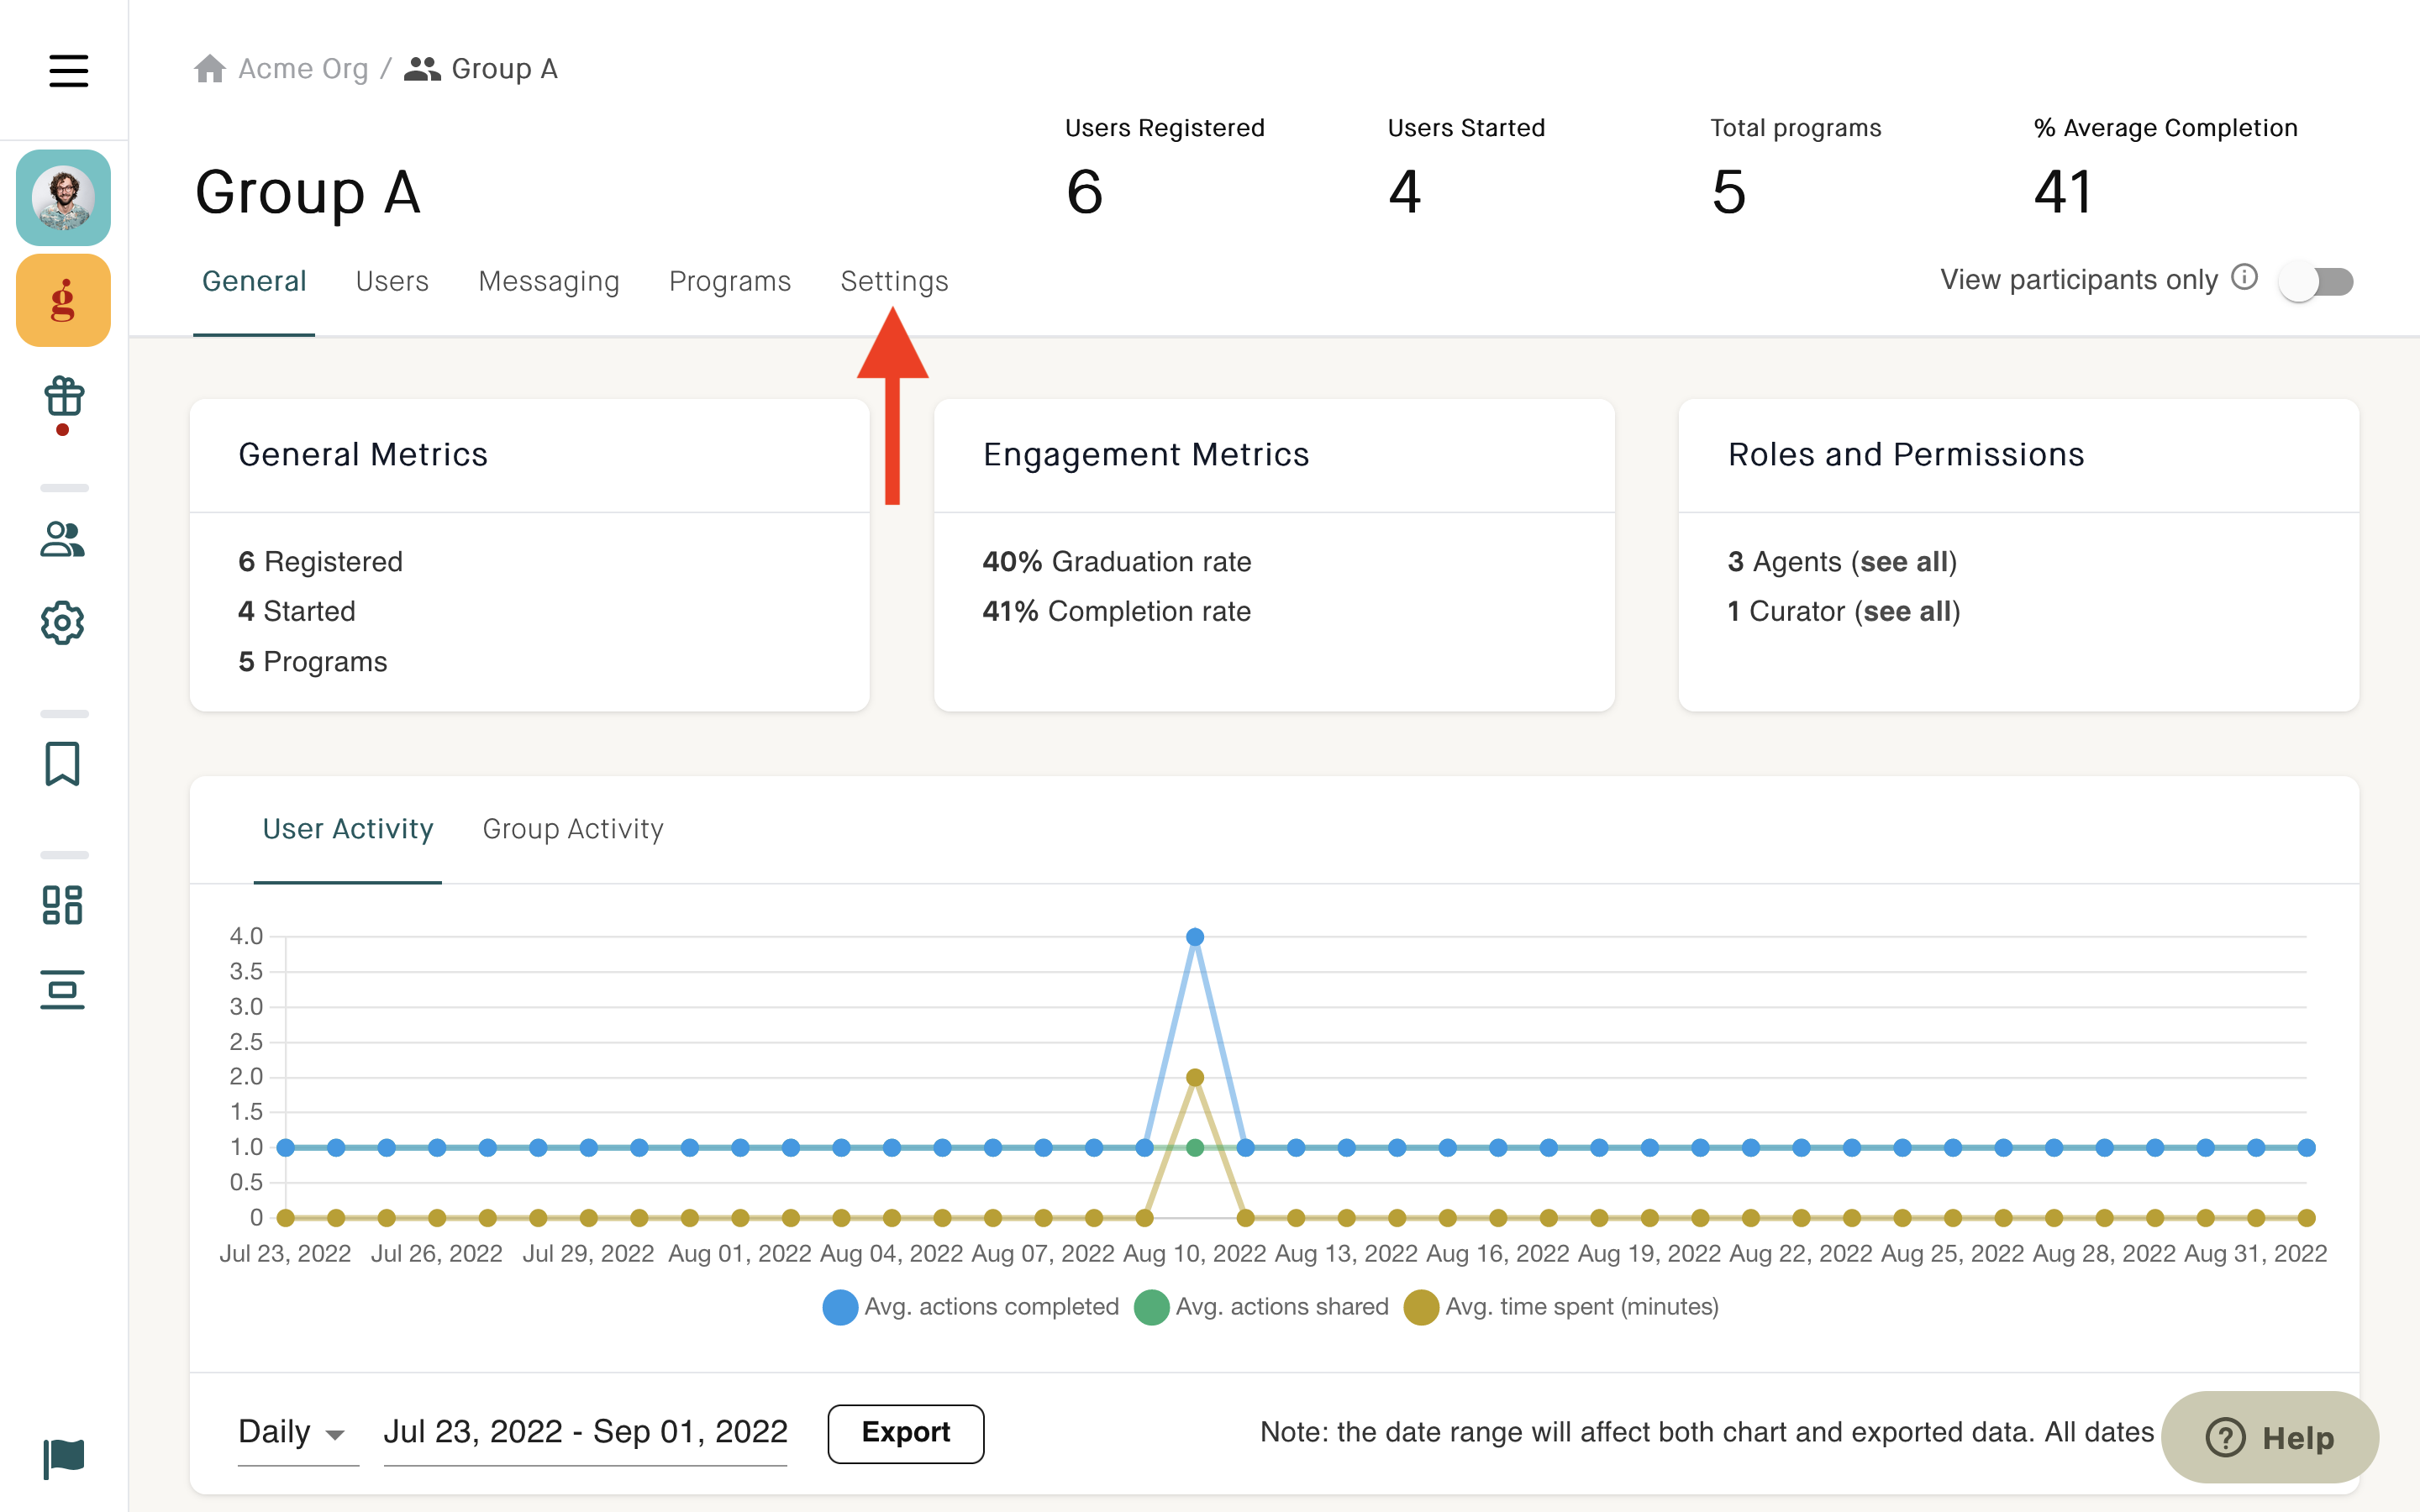Click the Export button
Image resolution: width=2420 pixels, height=1512 pixels.
pos(906,1432)
